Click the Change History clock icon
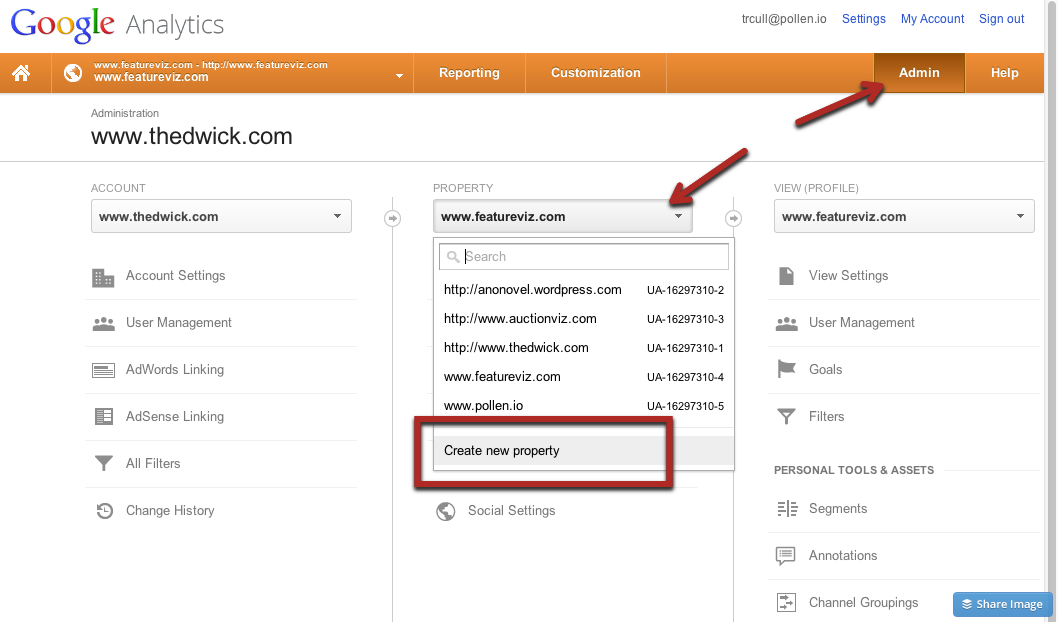Screen dimensions: 1062x631 (104, 510)
